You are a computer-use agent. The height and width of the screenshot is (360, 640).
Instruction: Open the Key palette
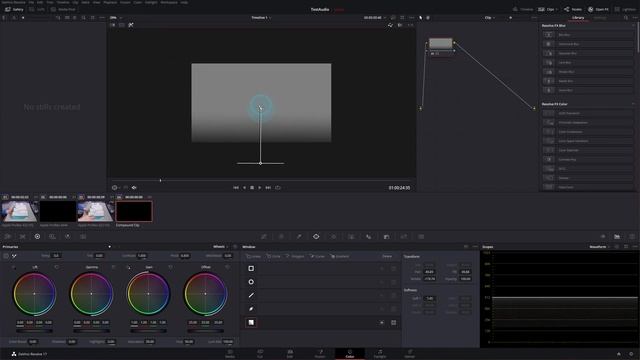(x=386, y=236)
